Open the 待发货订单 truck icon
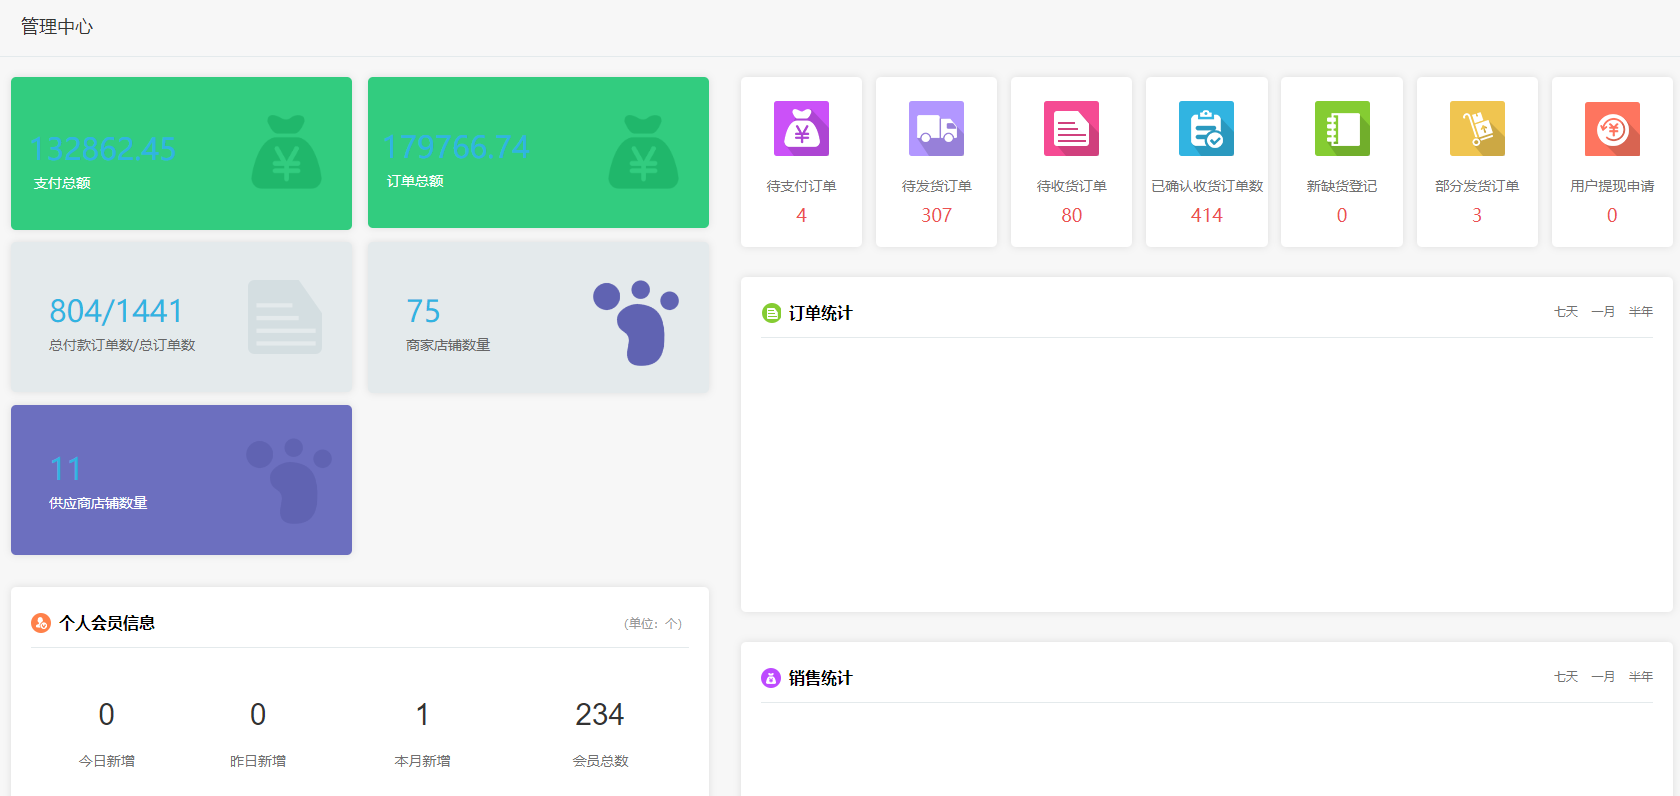 (x=936, y=128)
